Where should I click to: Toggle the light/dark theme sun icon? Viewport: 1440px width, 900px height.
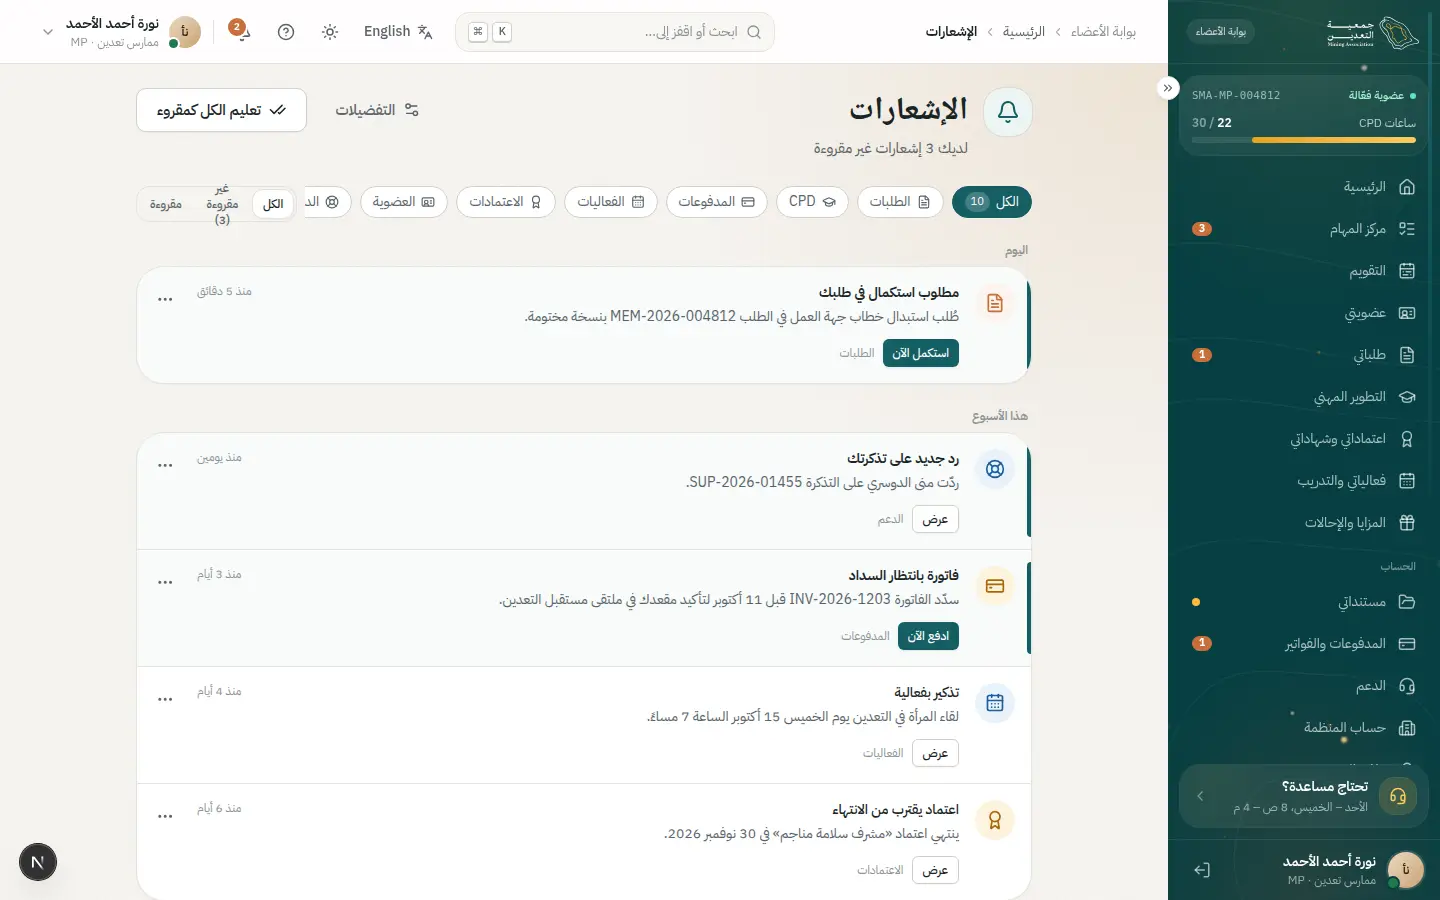[330, 32]
